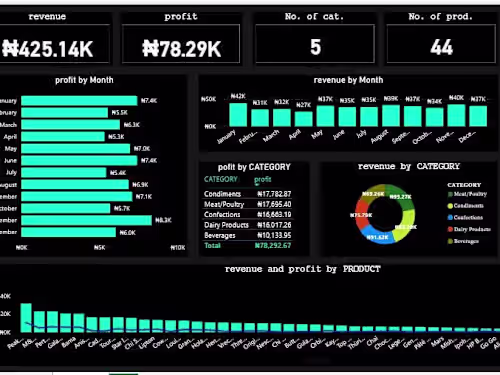The height and width of the screenshot is (375, 500).
Task: Click the Beverages row in profit table
Action: coord(247,235)
